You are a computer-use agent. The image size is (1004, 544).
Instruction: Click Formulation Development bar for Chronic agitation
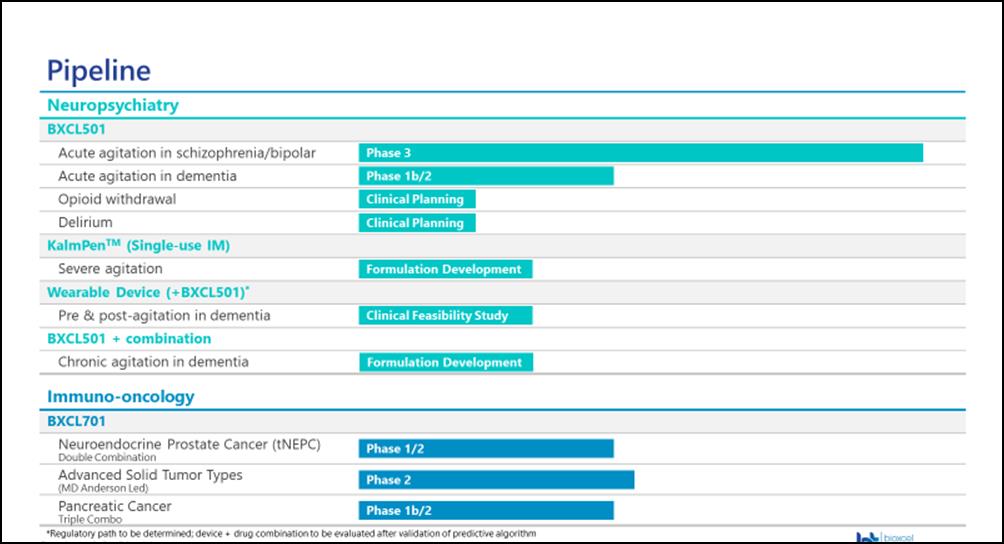(x=445, y=362)
